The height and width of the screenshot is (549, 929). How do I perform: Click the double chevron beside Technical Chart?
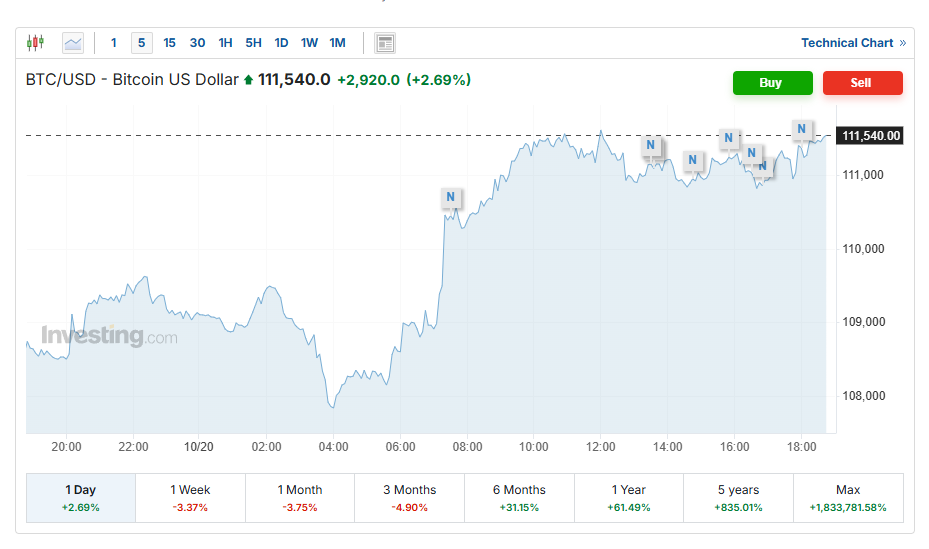(903, 43)
